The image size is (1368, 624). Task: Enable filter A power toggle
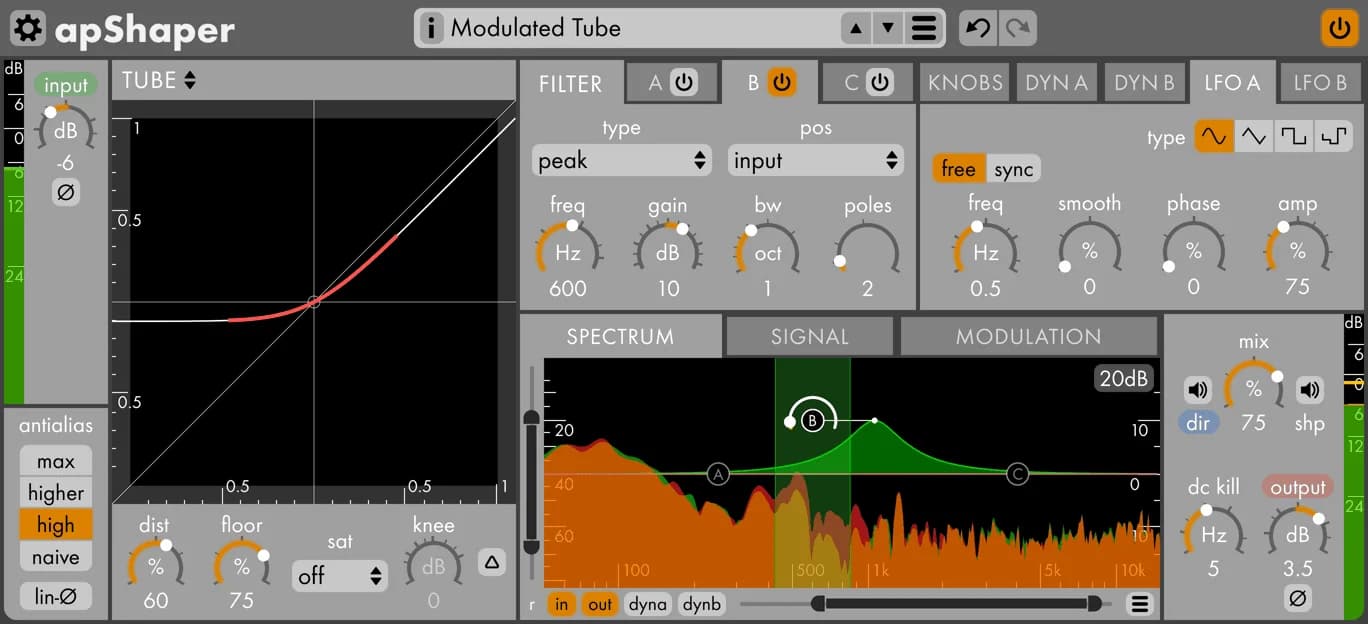(x=684, y=83)
